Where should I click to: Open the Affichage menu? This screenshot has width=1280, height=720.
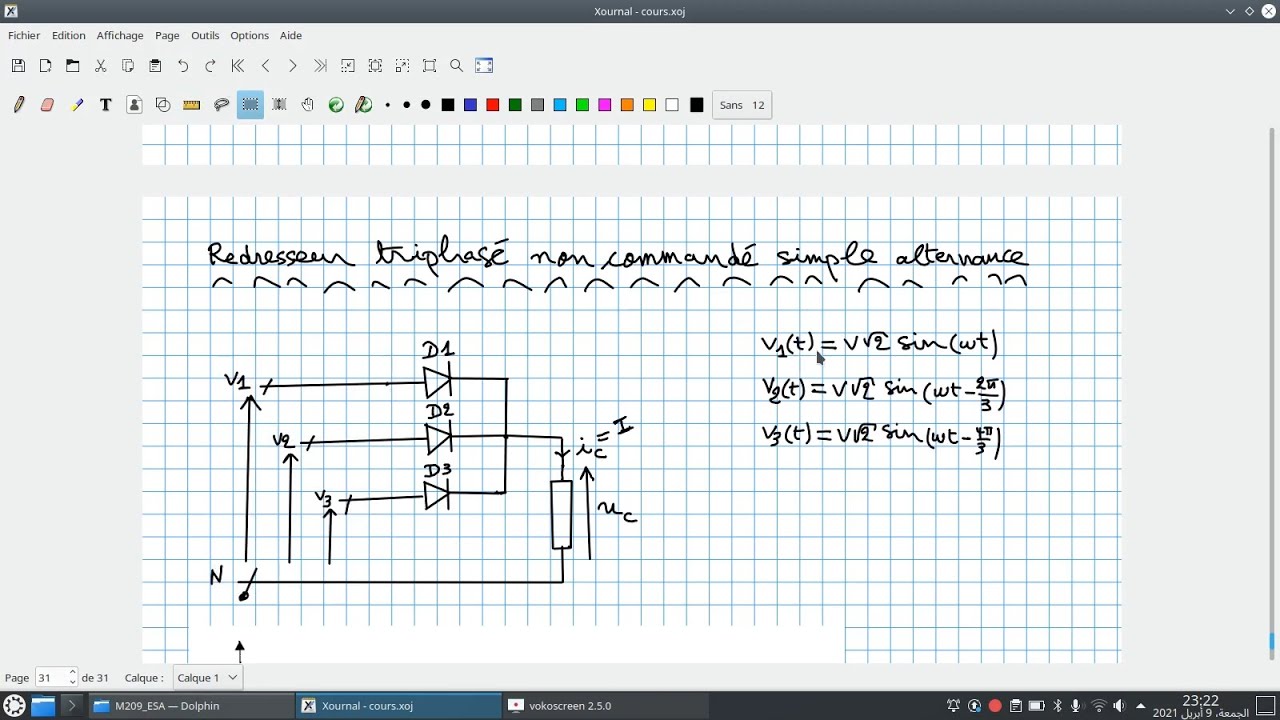click(120, 35)
